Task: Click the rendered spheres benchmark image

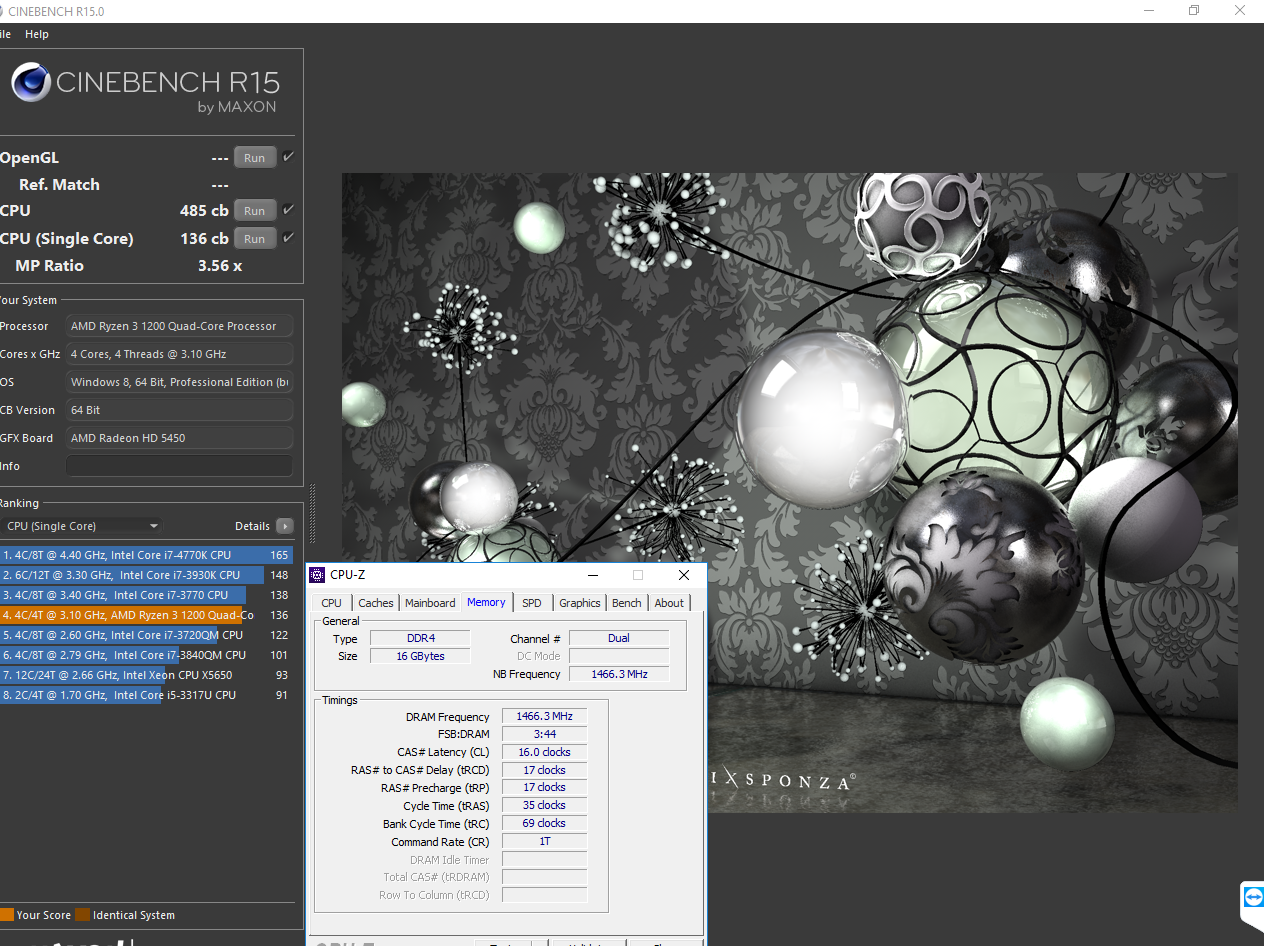Action: pos(789,492)
